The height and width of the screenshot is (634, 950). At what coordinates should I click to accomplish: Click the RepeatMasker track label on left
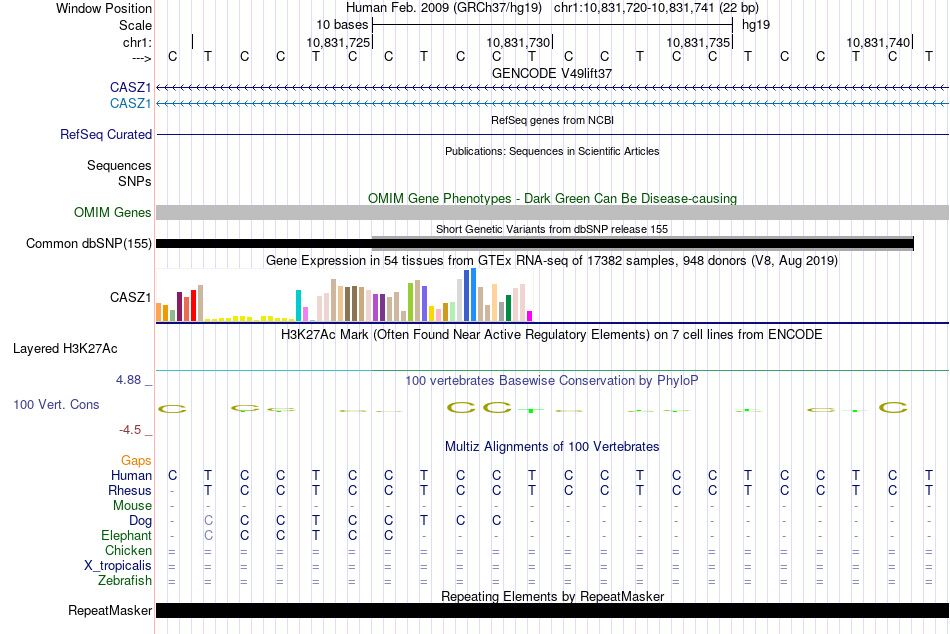pos(110,610)
